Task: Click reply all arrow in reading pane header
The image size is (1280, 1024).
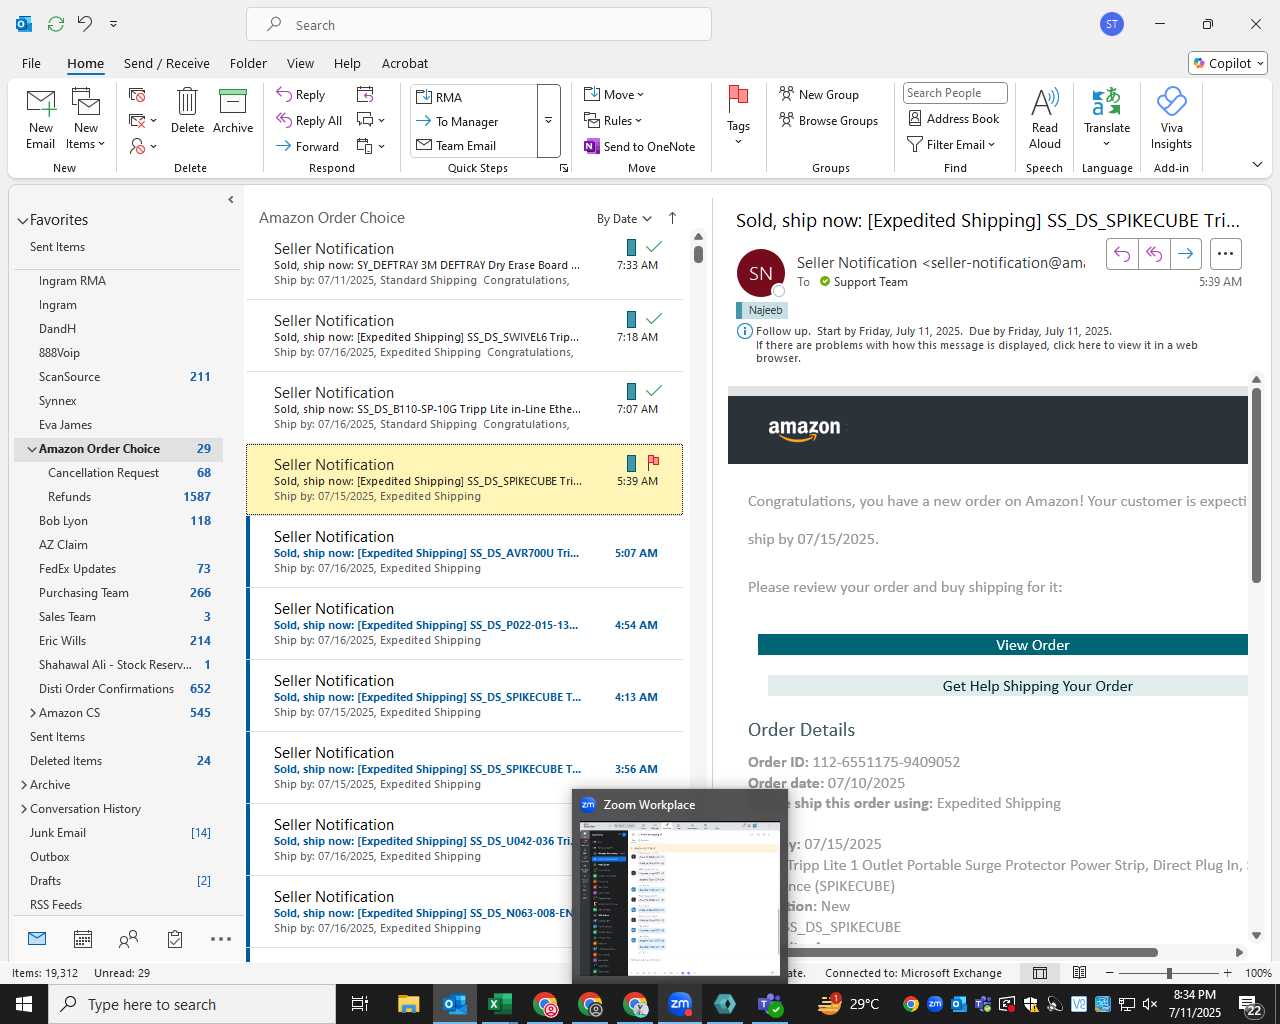Action: [x=1154, y=254]
